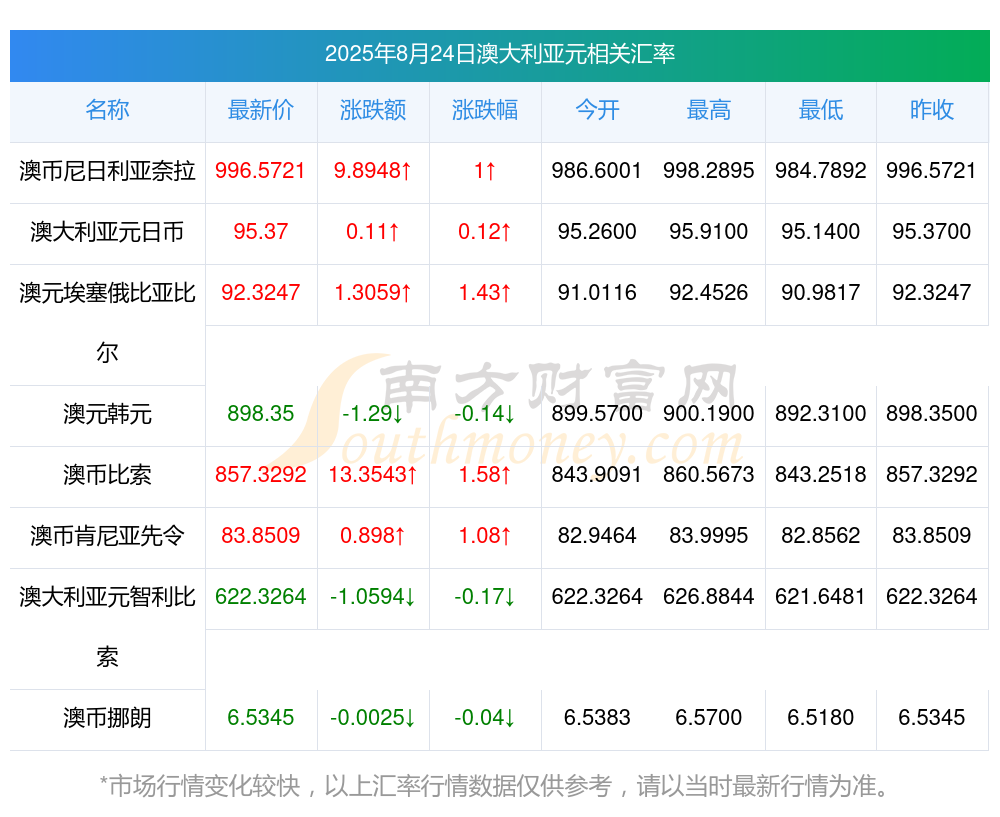Viewport: 1000px width, 817px height.
Task: Click opening value 986.6001
Action: click(x=596, y=171)
